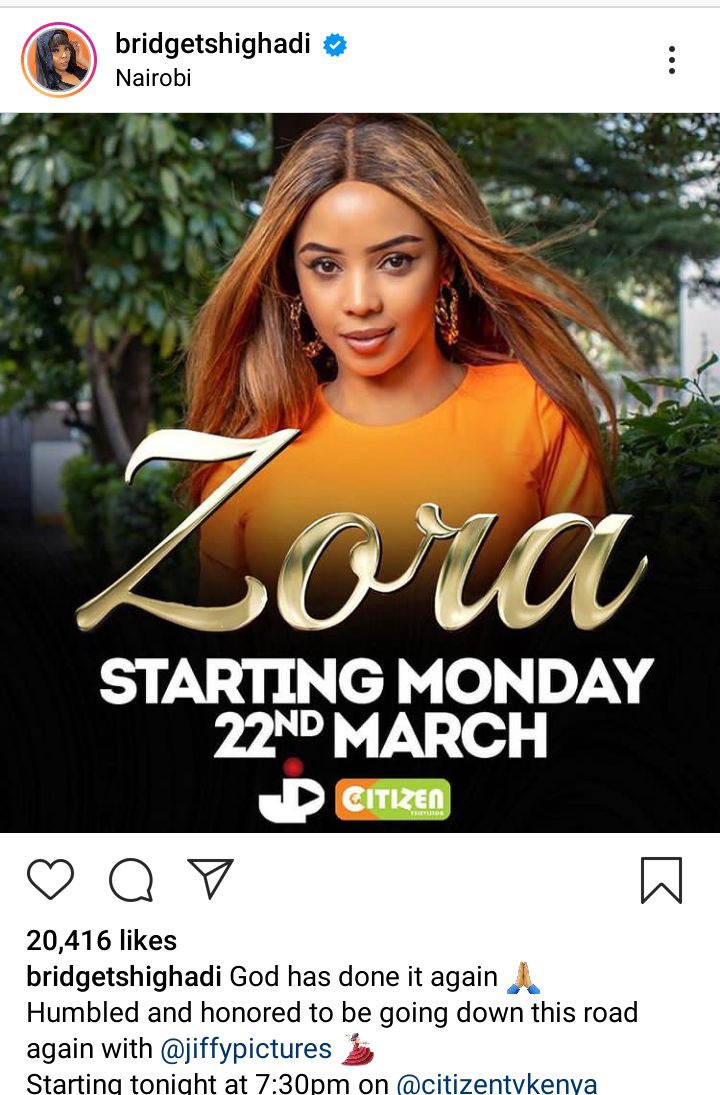
Task: View the 20,416 likes list
Action: pyautogui.click(x=101, y=940)
